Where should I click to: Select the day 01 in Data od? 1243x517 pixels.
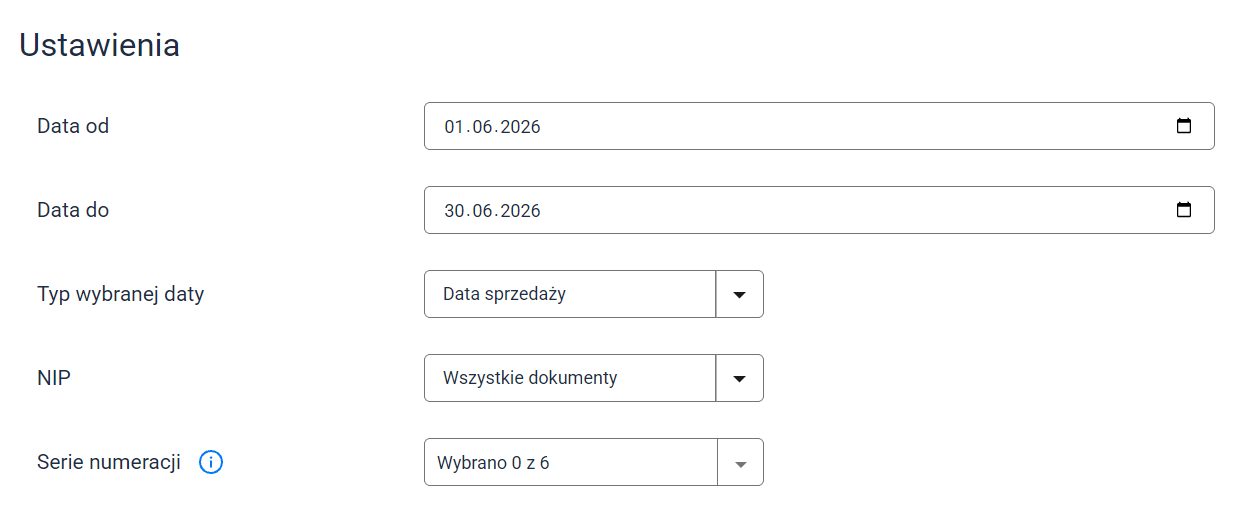coord(455,127)
